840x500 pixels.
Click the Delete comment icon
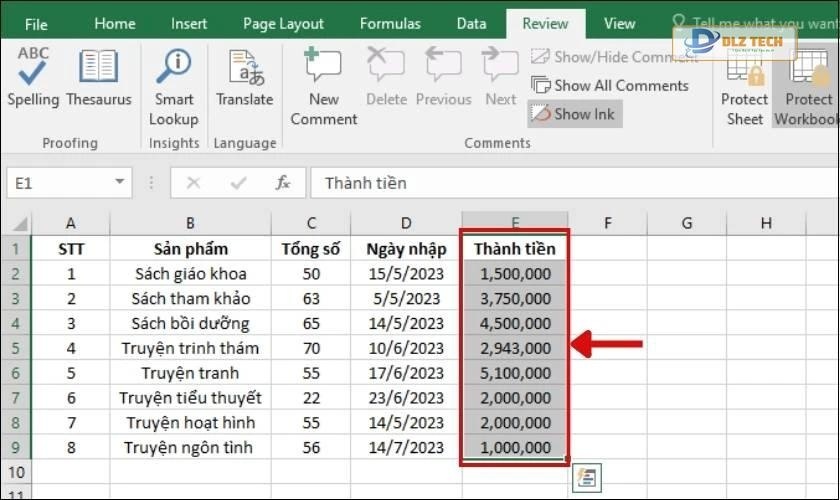tap(386, 77)
